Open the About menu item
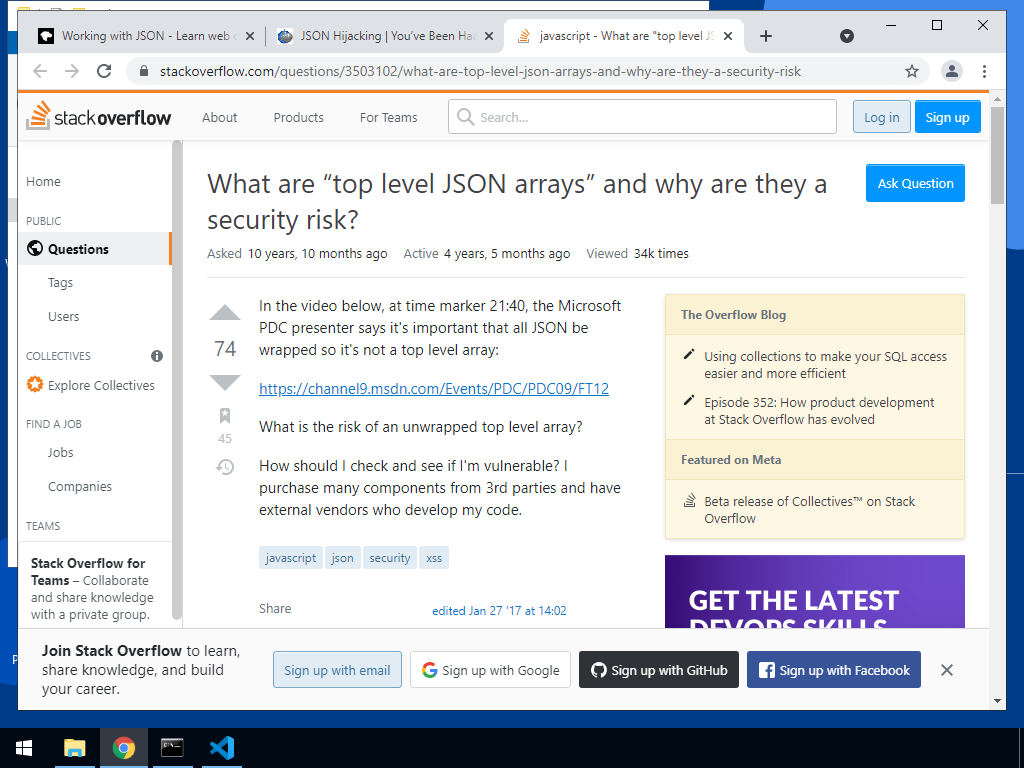The height and width of the screenshot is (768, 1024). pyautogui.click(x=219, y=118)
